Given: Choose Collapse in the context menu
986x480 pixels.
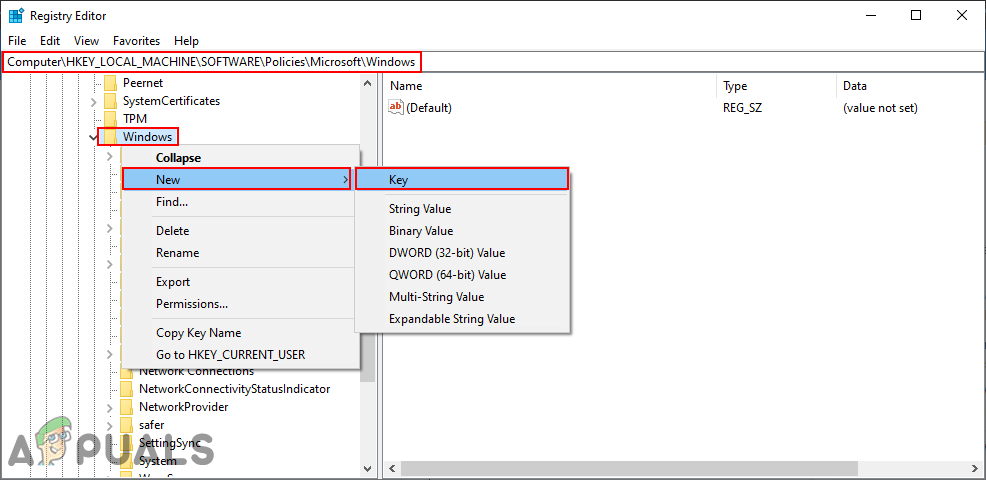Looking at the screenshot, I should (240, 158).
